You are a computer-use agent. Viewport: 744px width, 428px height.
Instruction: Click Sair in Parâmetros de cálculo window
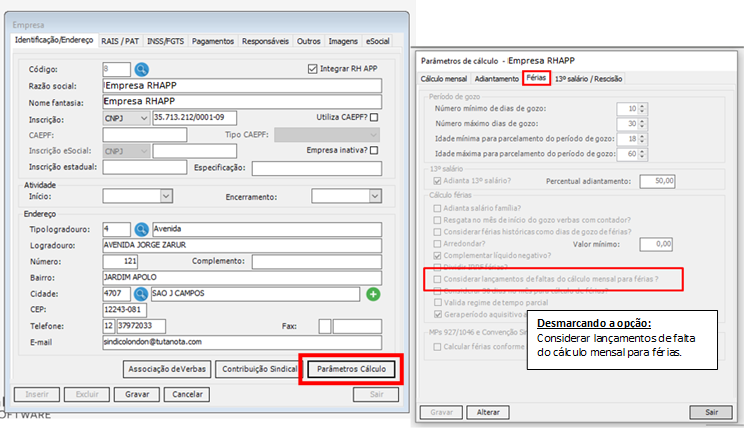click(711, 412)
